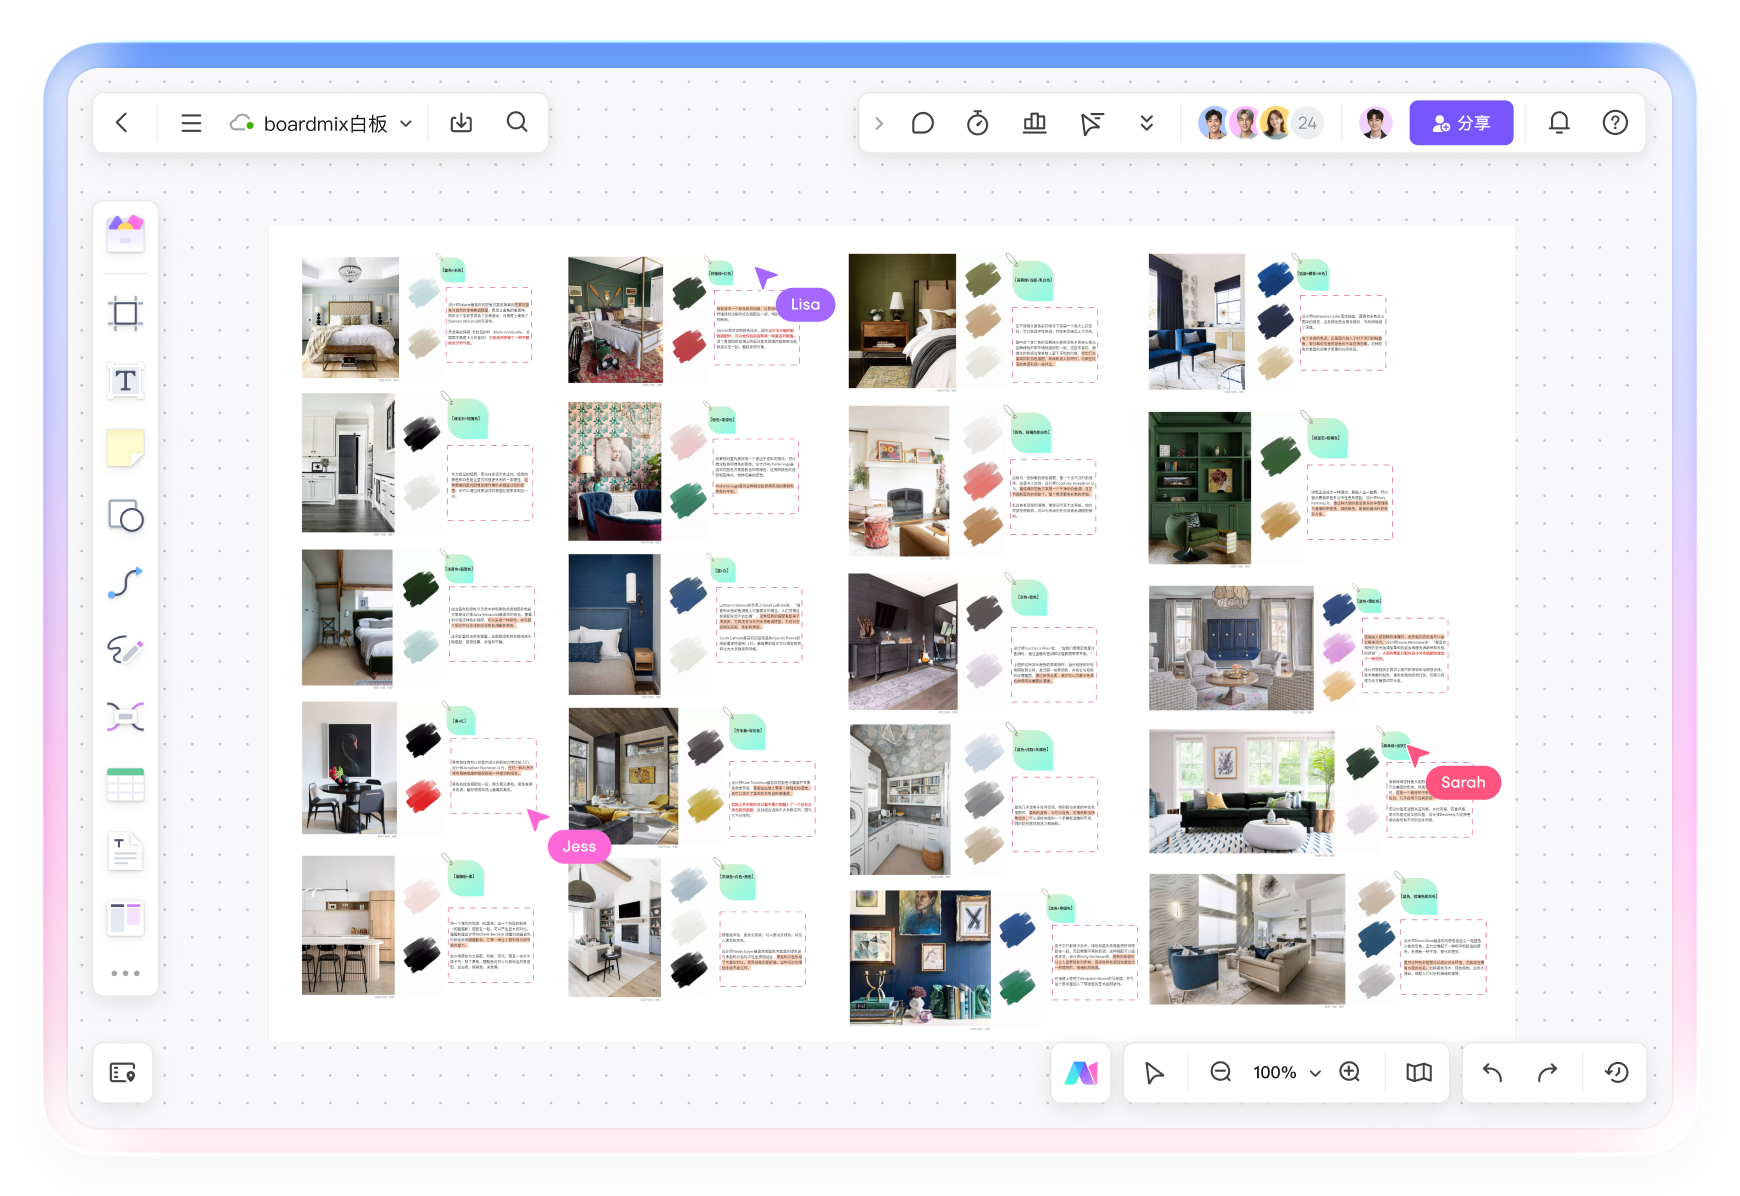Activate the Pen drawing tool
The width and height of the screenshot is (1740, 1196).
[x=125, y=650]
